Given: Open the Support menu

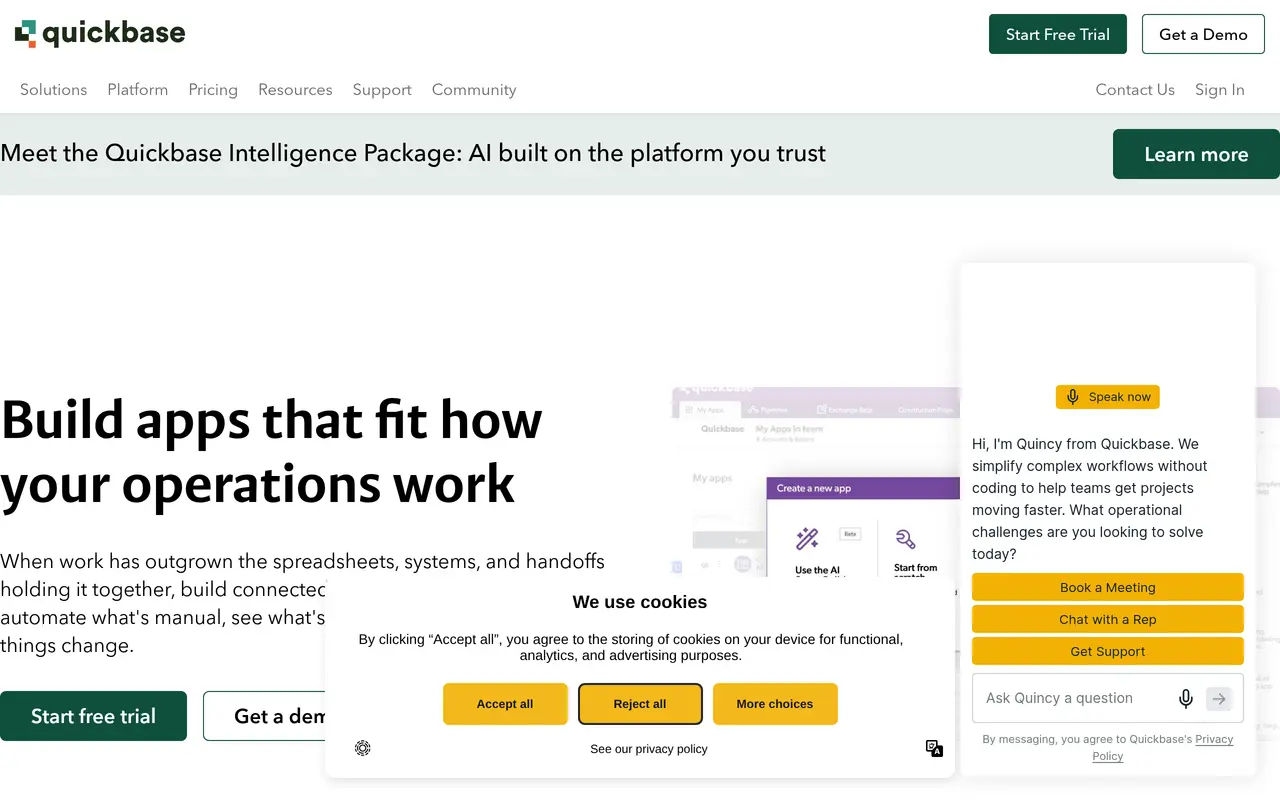Looking at the screenshot, I should (x=382, y=90).
